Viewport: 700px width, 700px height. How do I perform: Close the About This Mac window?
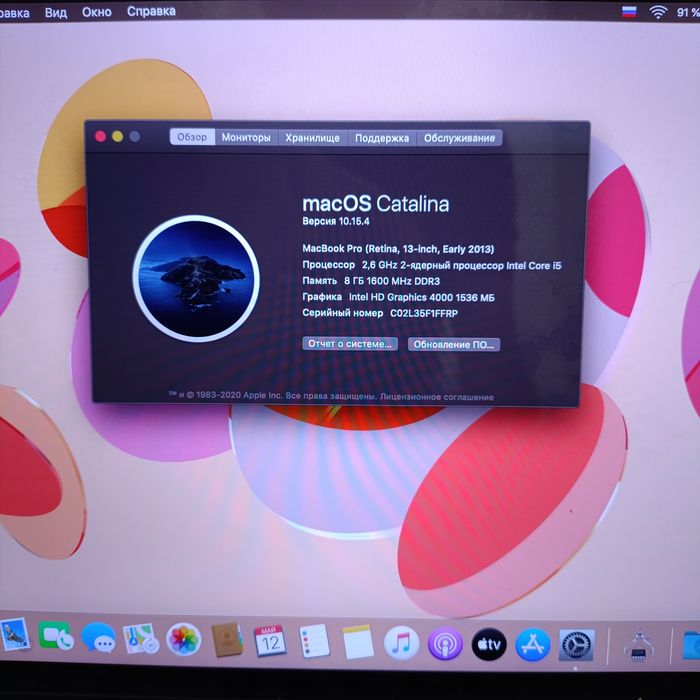click(100, 137)
